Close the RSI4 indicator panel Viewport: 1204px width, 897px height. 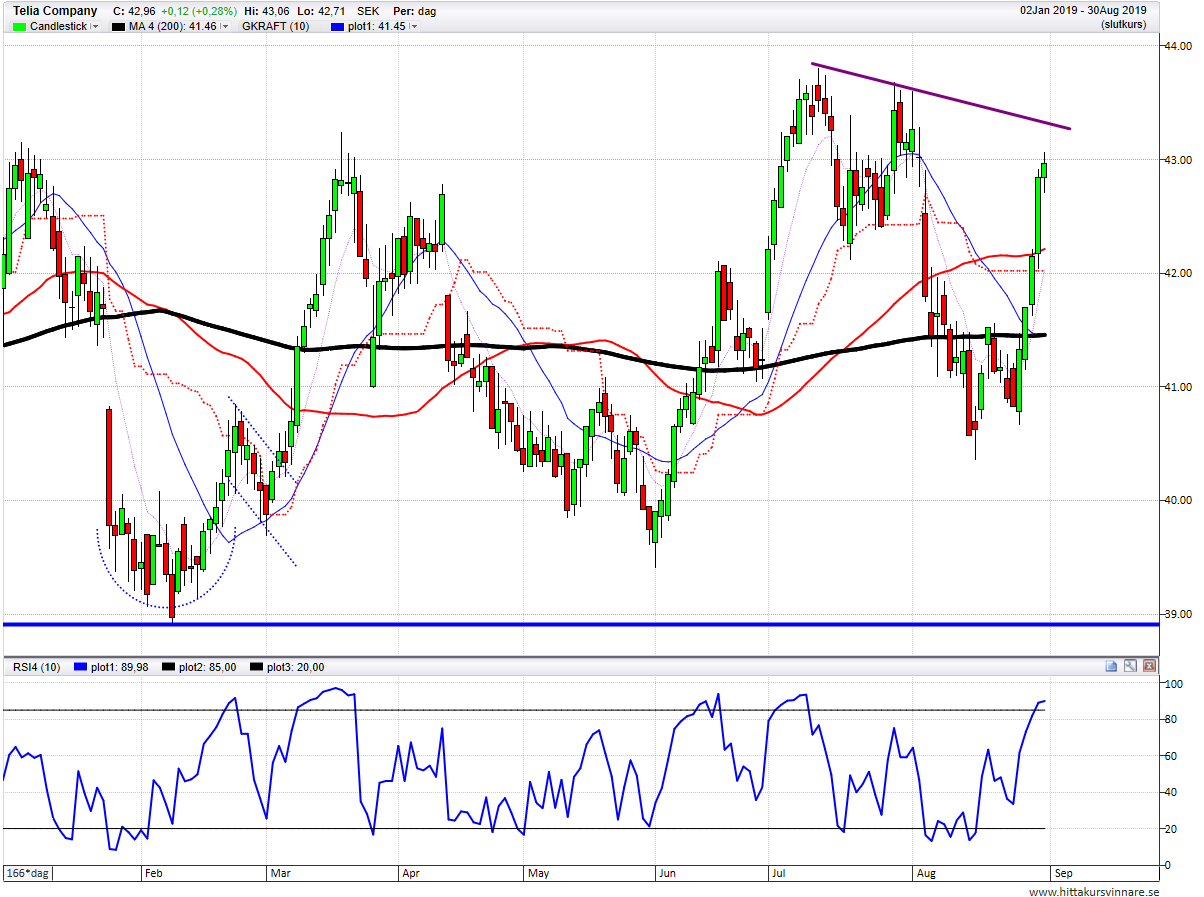(1149, 666)
